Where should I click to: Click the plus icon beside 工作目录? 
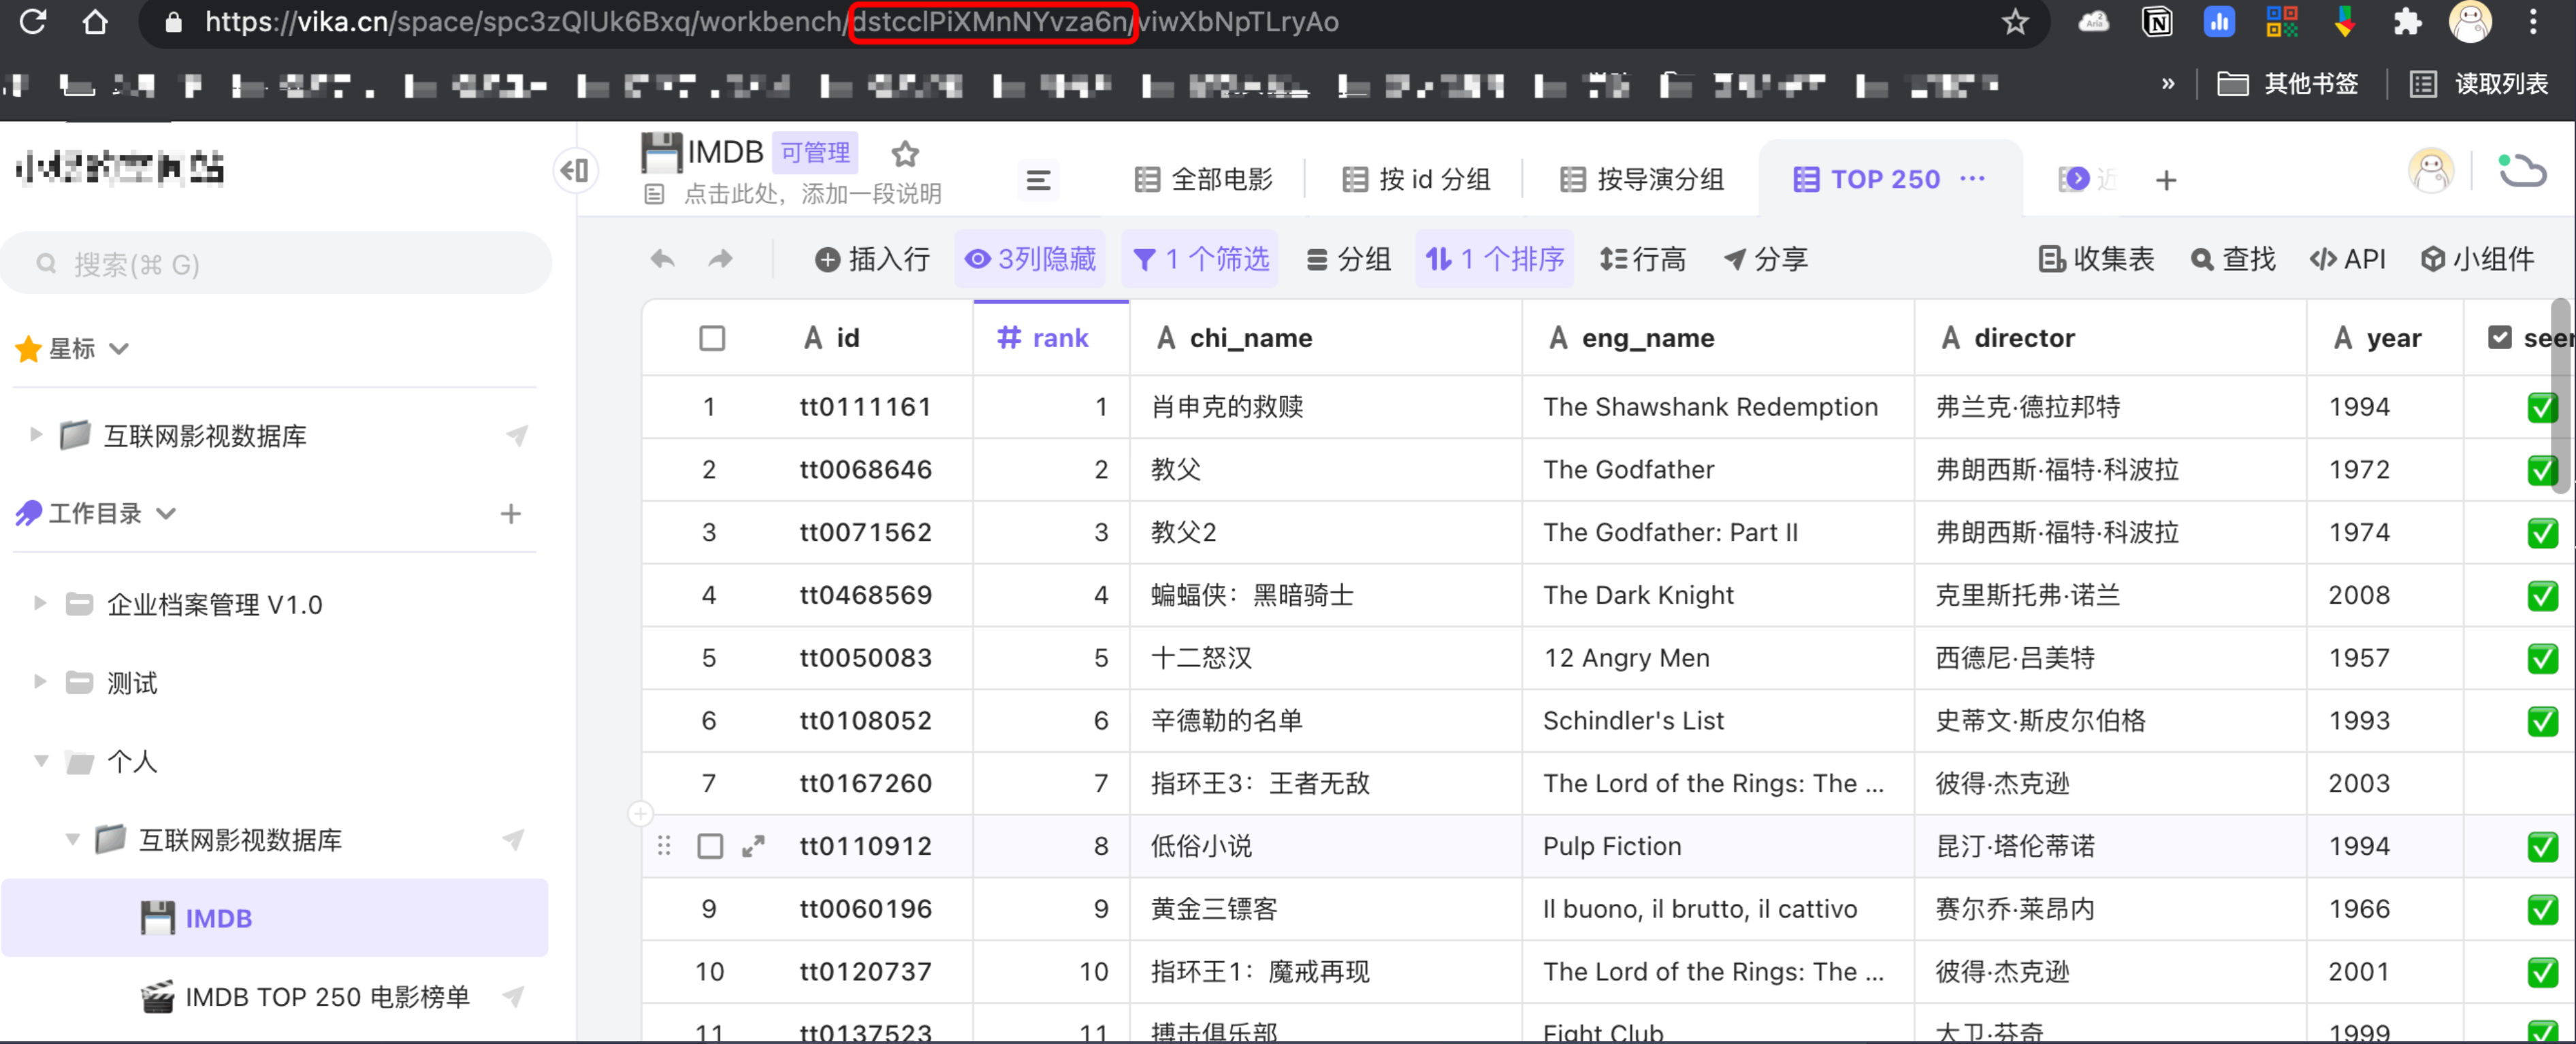point(510,514)
